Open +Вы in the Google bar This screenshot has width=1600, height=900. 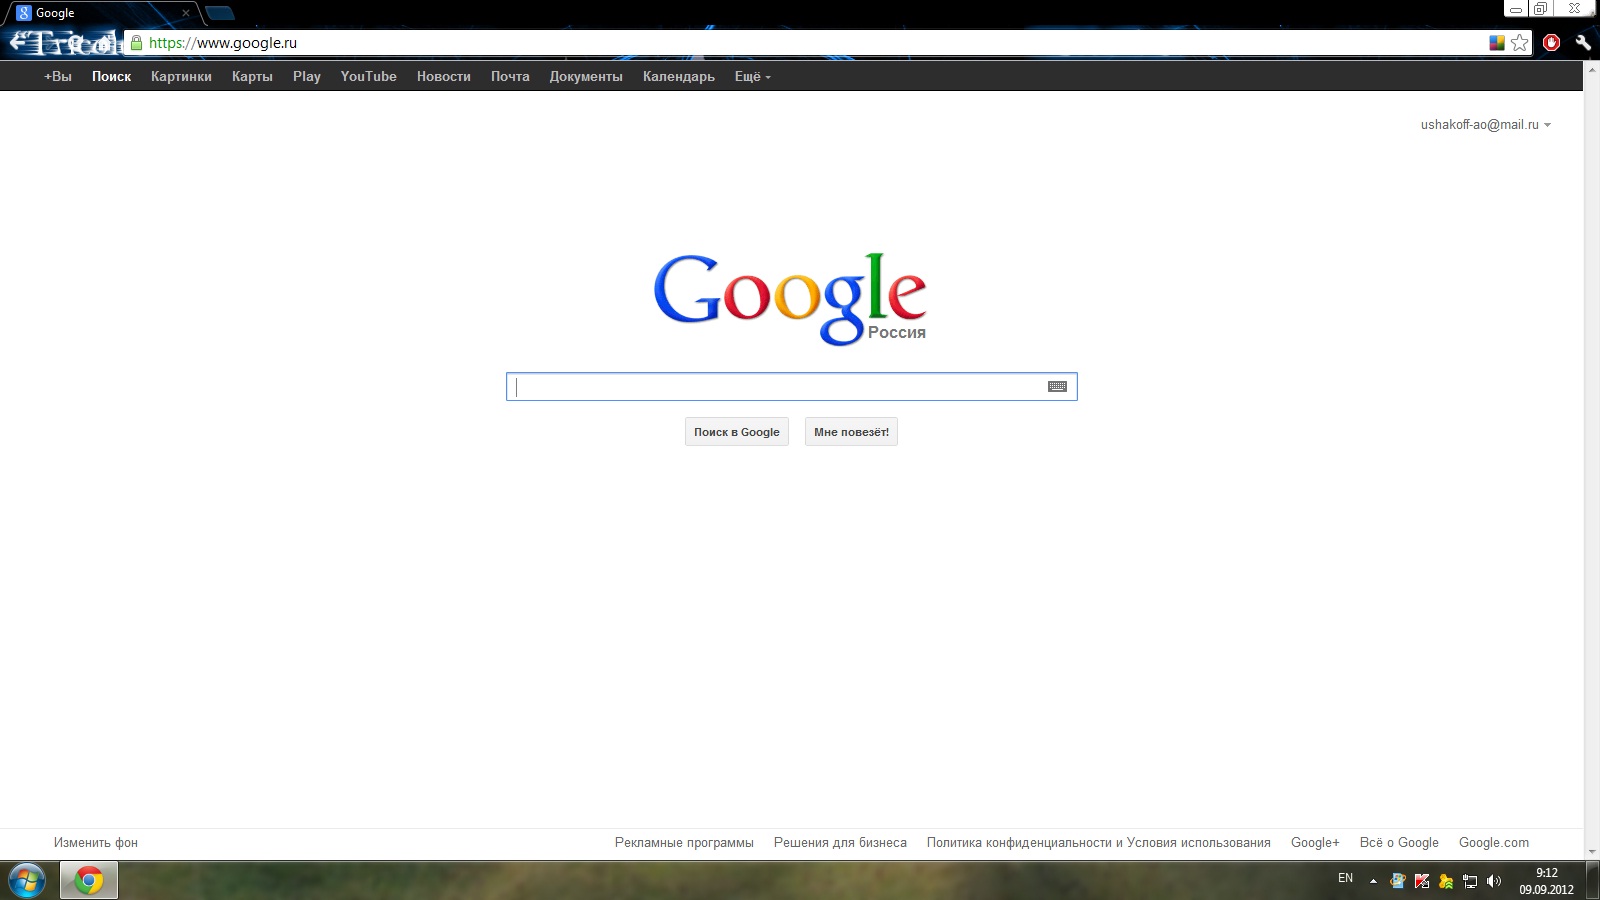pos(58,76)
